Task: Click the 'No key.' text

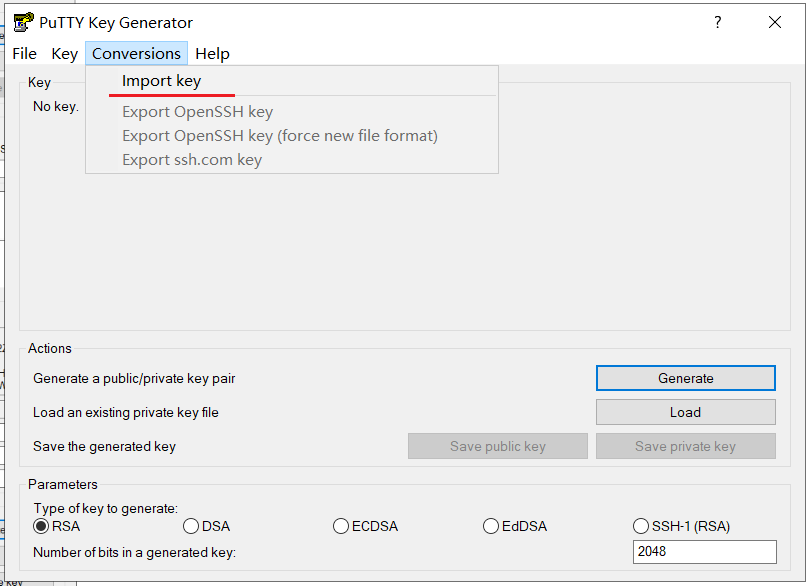Action: pyautogui.click(x=56, y=106)
